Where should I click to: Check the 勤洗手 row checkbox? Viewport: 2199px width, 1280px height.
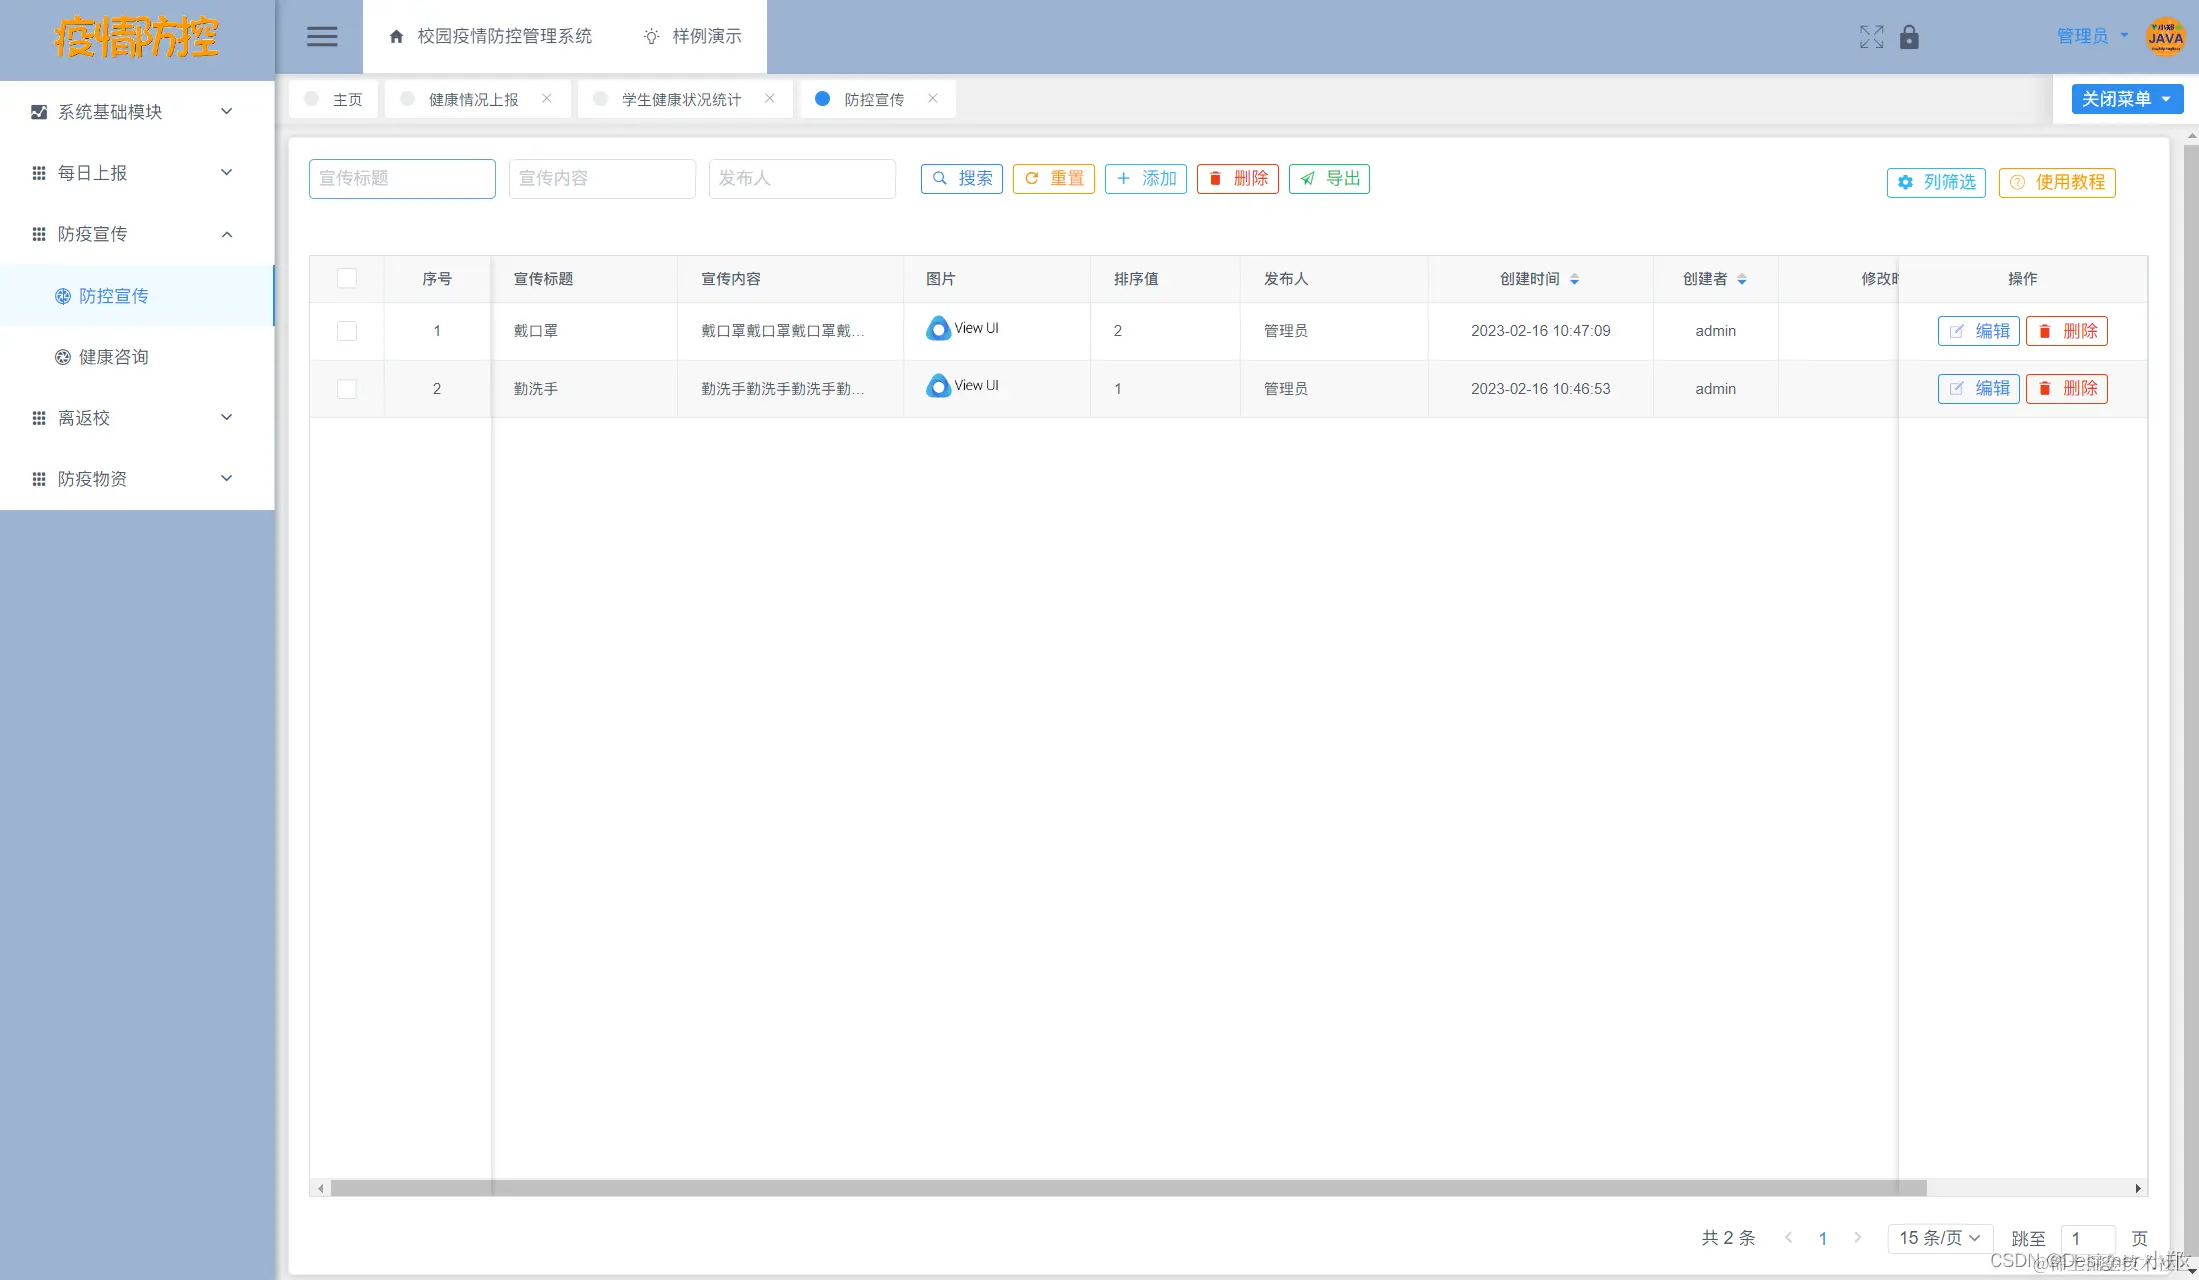point(347,389)
